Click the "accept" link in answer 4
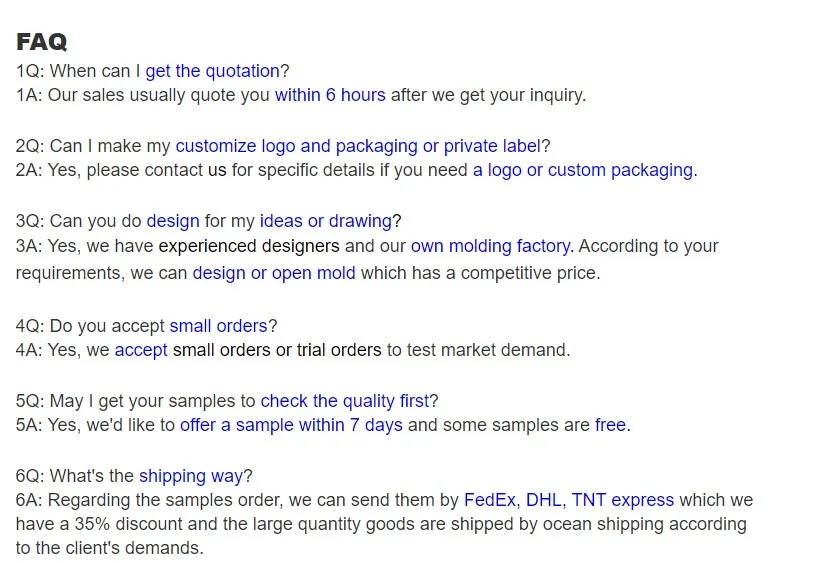The height and width of the screenshot is (563, 818). [x=141, y=351]
